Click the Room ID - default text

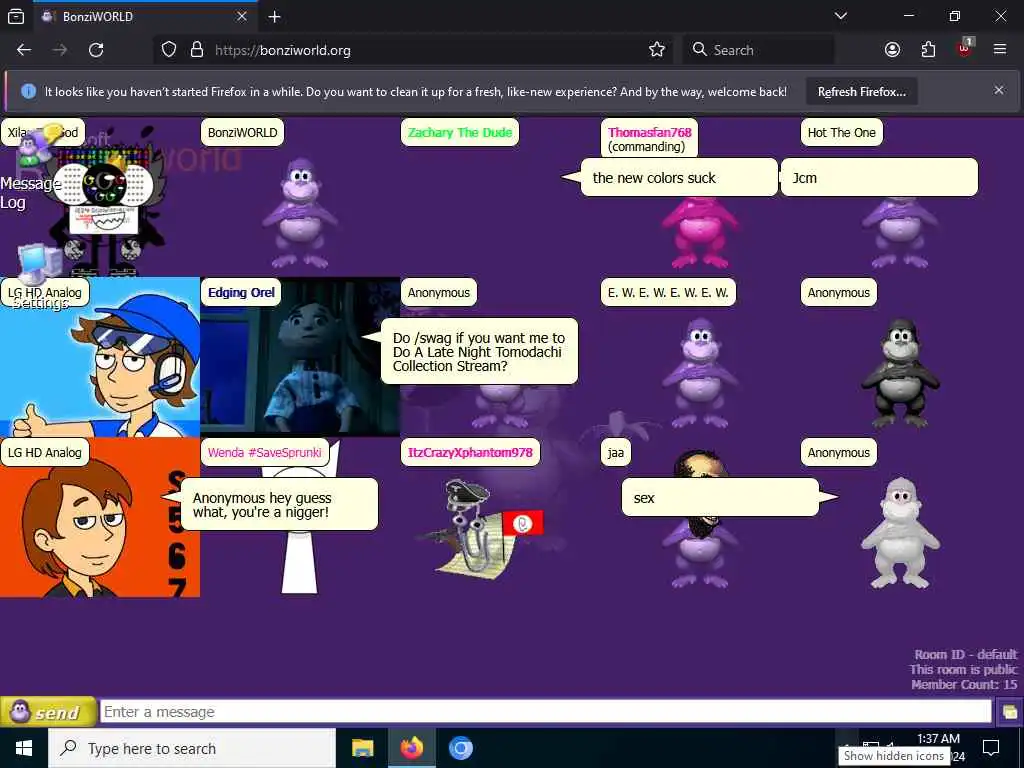[x=965, y=654]
